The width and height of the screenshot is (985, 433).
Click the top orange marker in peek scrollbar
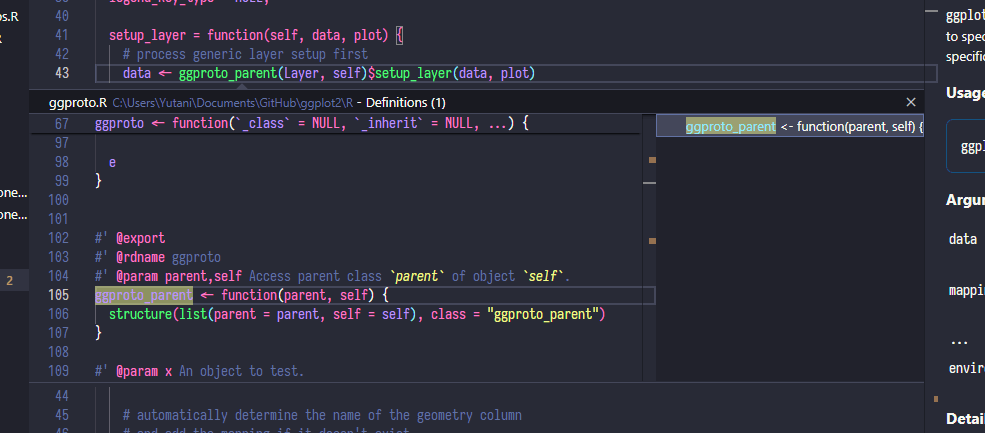651,160
